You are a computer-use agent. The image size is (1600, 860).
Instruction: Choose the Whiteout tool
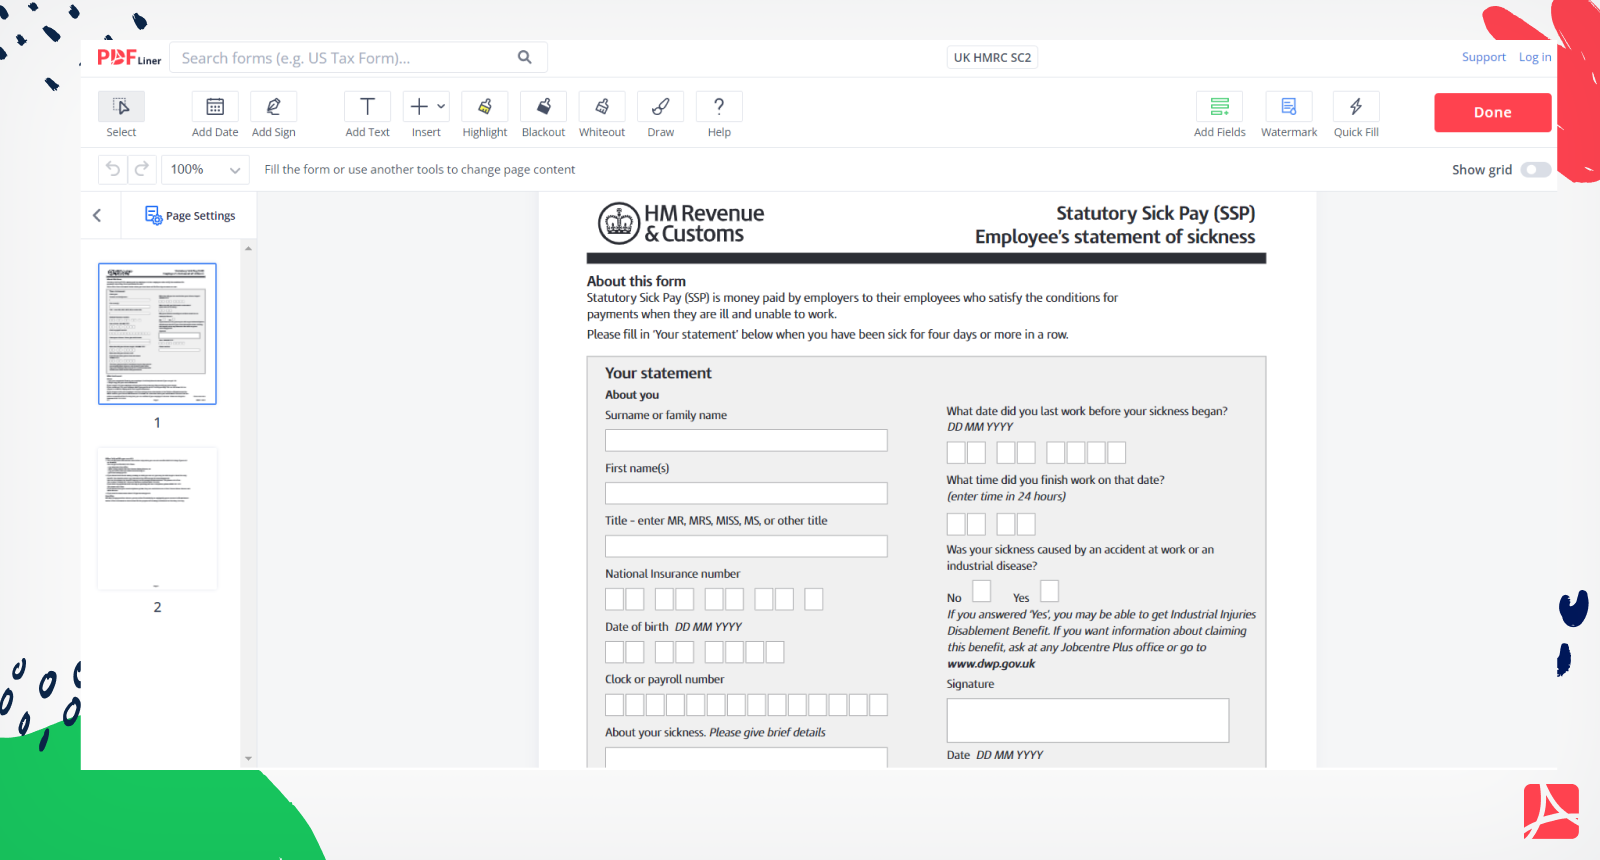click(x=602, y=115)
